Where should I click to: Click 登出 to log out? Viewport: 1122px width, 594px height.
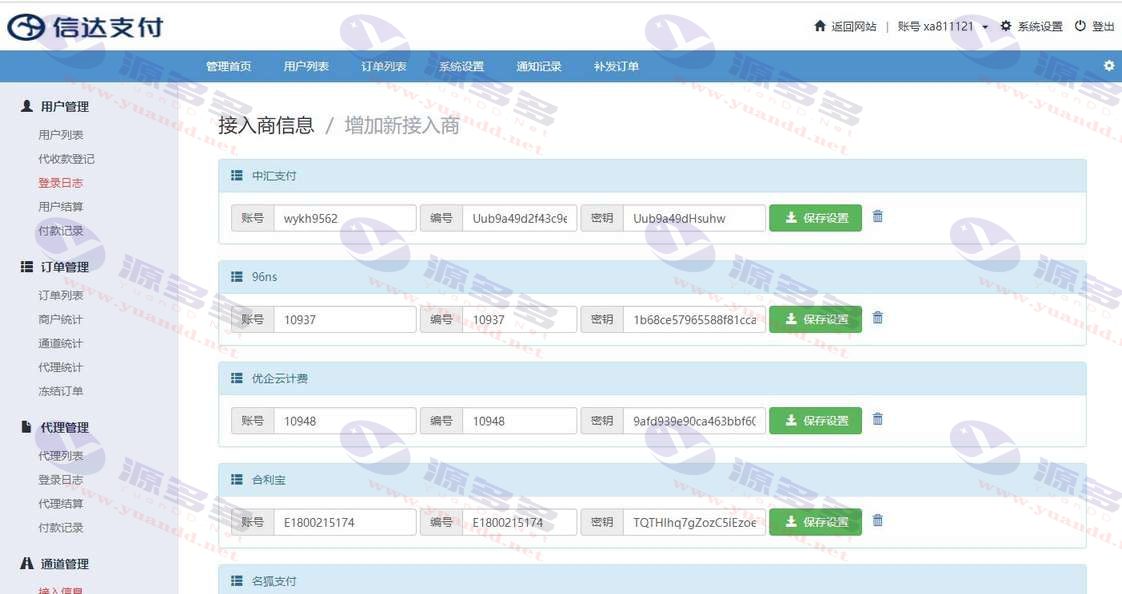[x=1095, y=26]
